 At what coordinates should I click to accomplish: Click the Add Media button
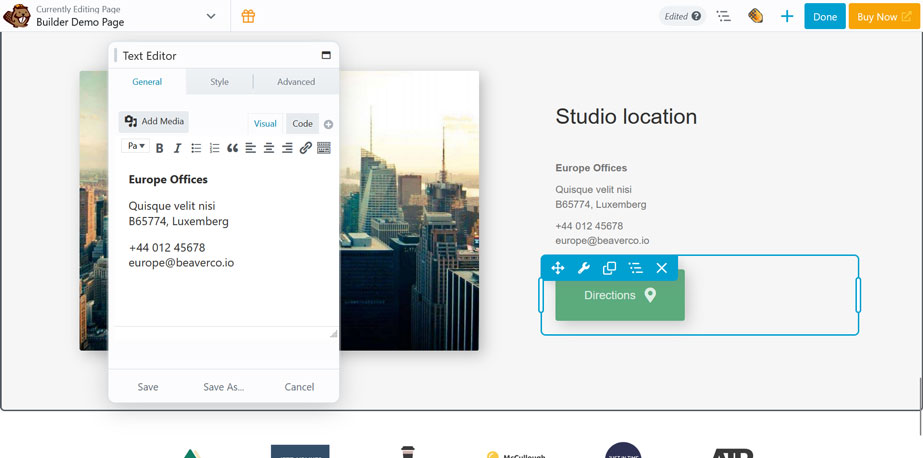coord(154,121)
